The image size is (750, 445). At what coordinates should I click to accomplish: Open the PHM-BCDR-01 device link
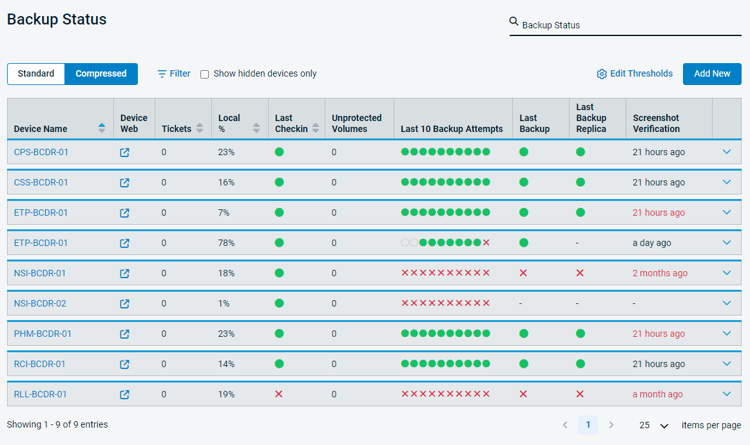43,334
